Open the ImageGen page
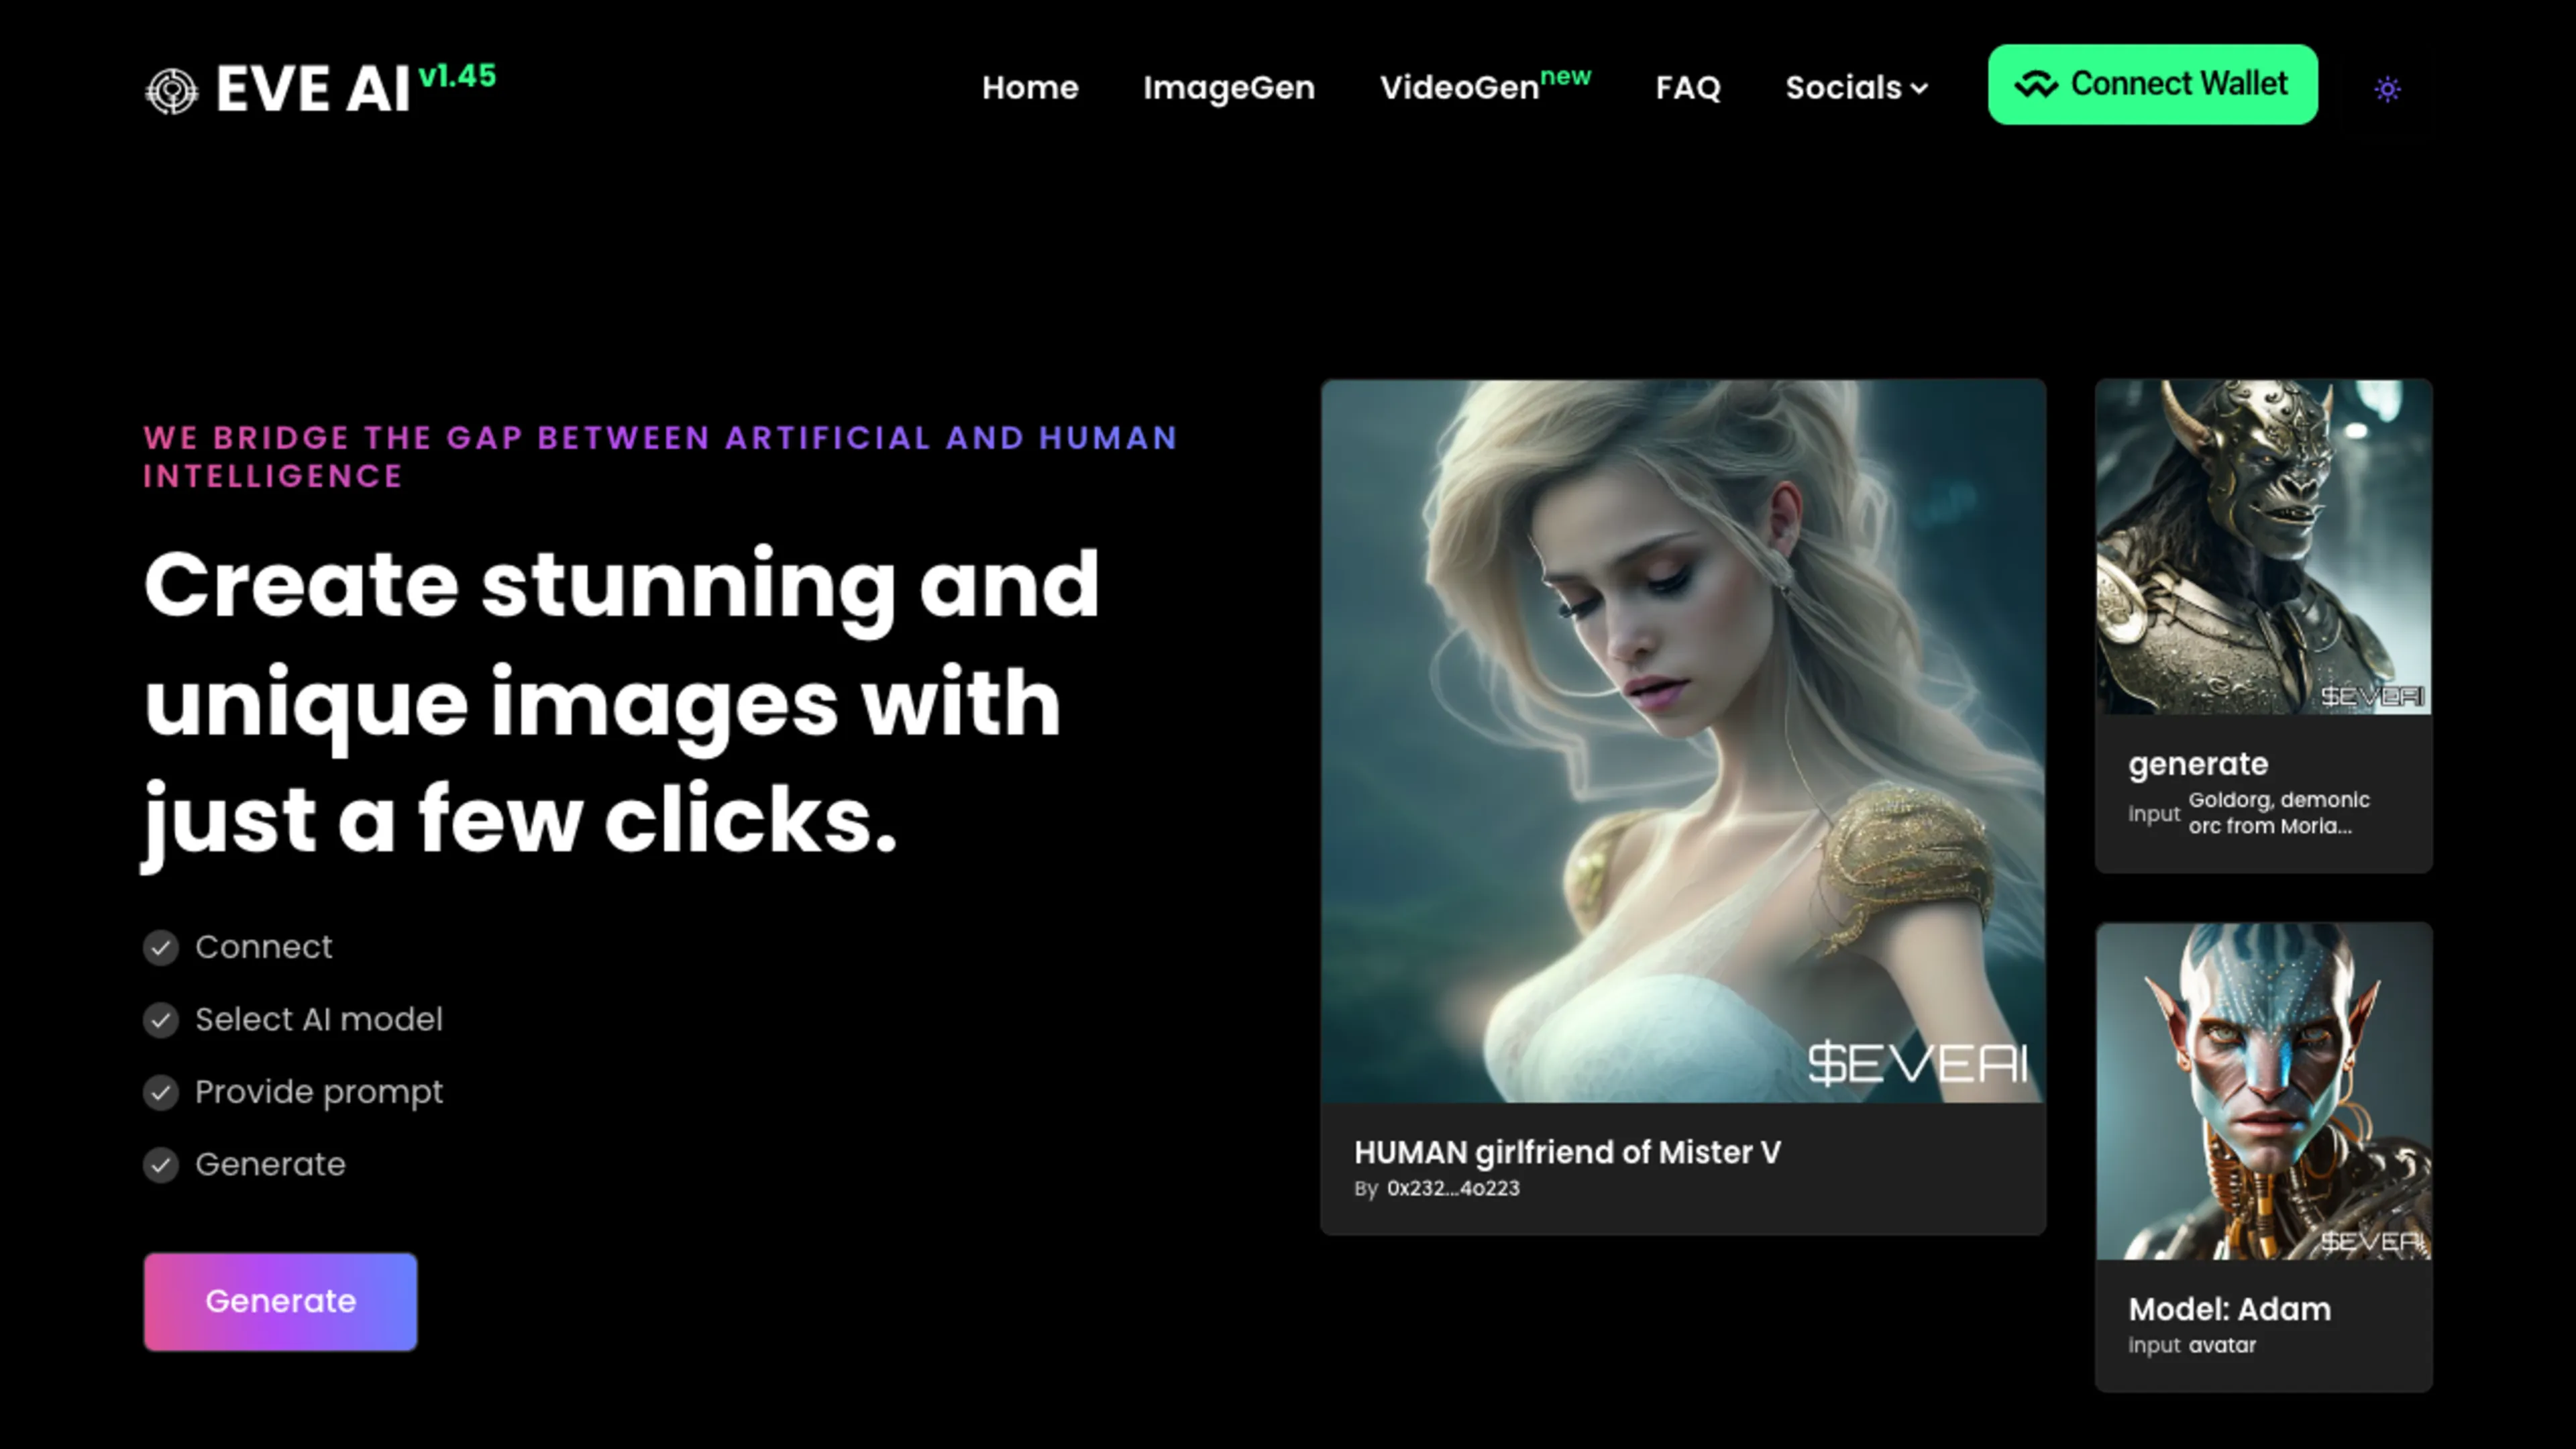Viewport: 2576px width, 1449px height. click(x=1229, y=88)
